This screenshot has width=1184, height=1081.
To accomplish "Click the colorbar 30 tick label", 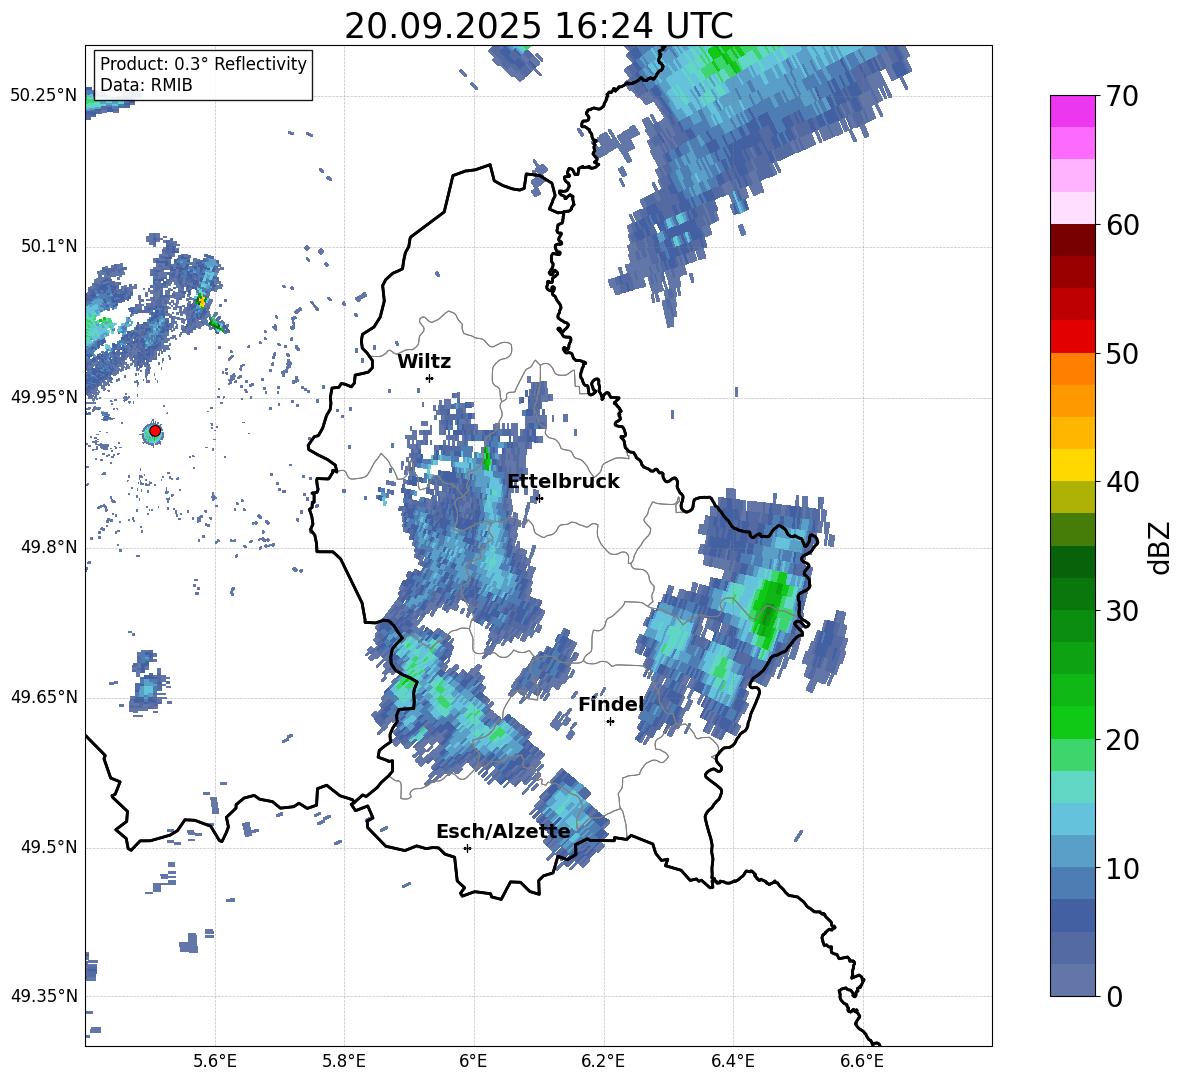I will tap(1122, 611).
